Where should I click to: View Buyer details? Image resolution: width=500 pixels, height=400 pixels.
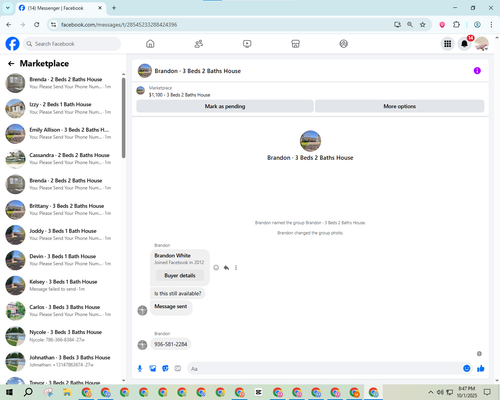point(180,276)
